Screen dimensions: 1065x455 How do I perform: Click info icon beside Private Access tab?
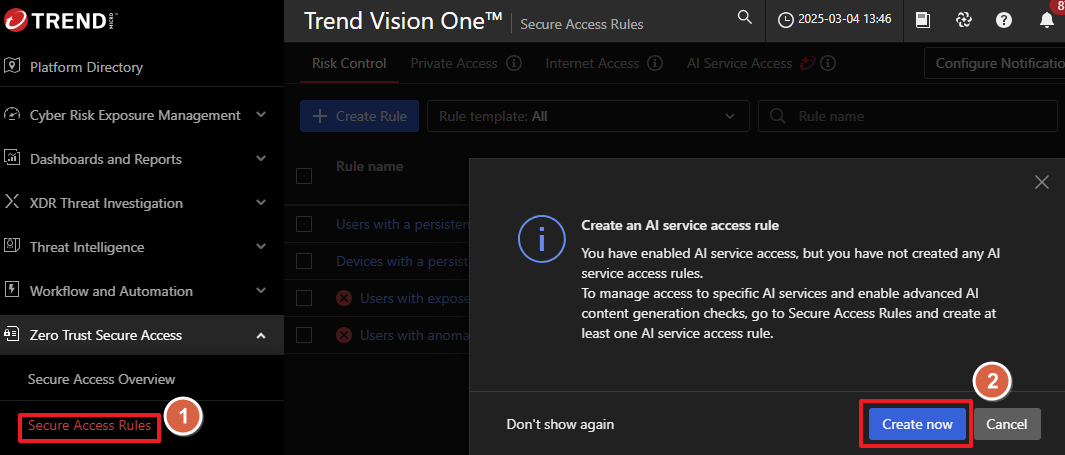514,63
